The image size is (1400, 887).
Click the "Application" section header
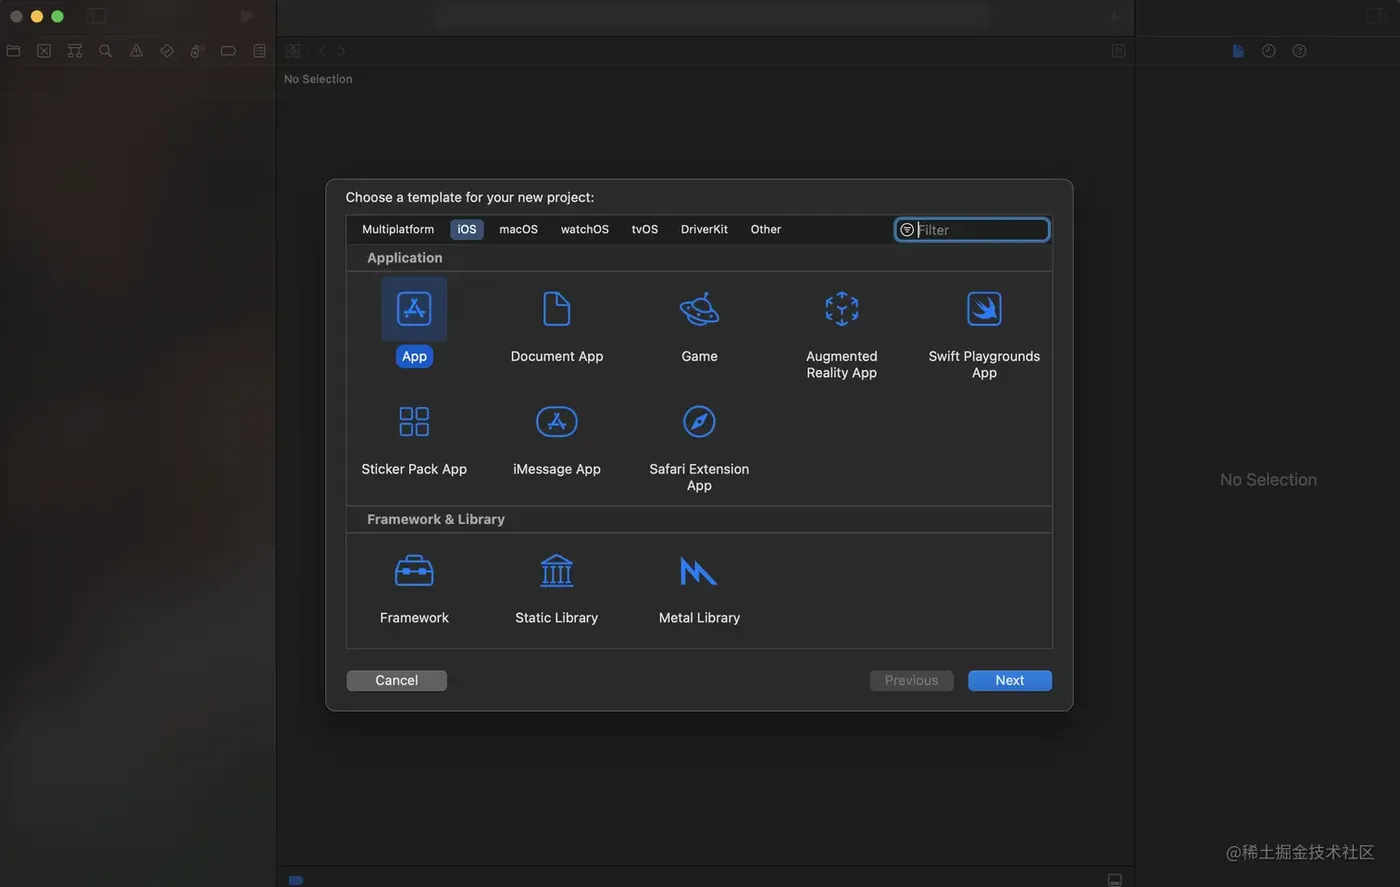point(405,258)
